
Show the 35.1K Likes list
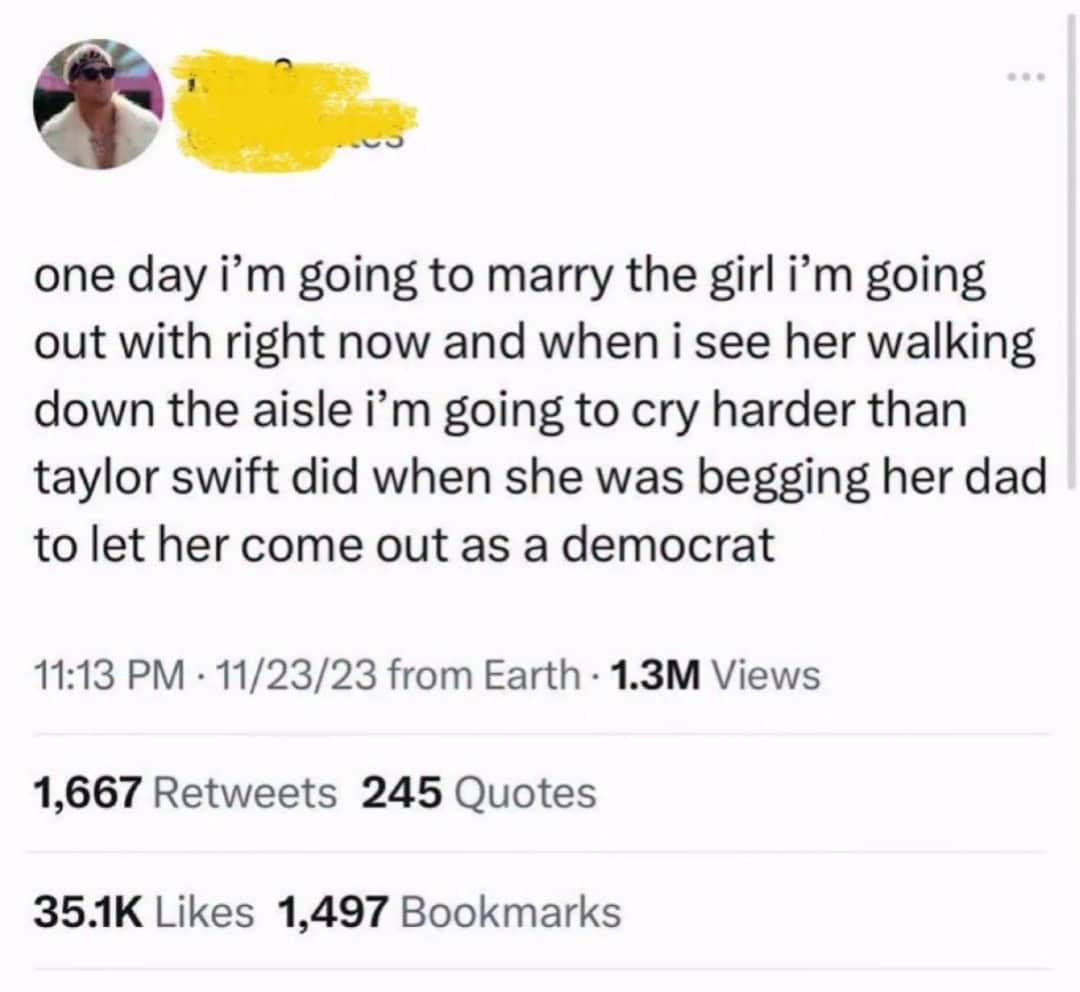[143, 911]
